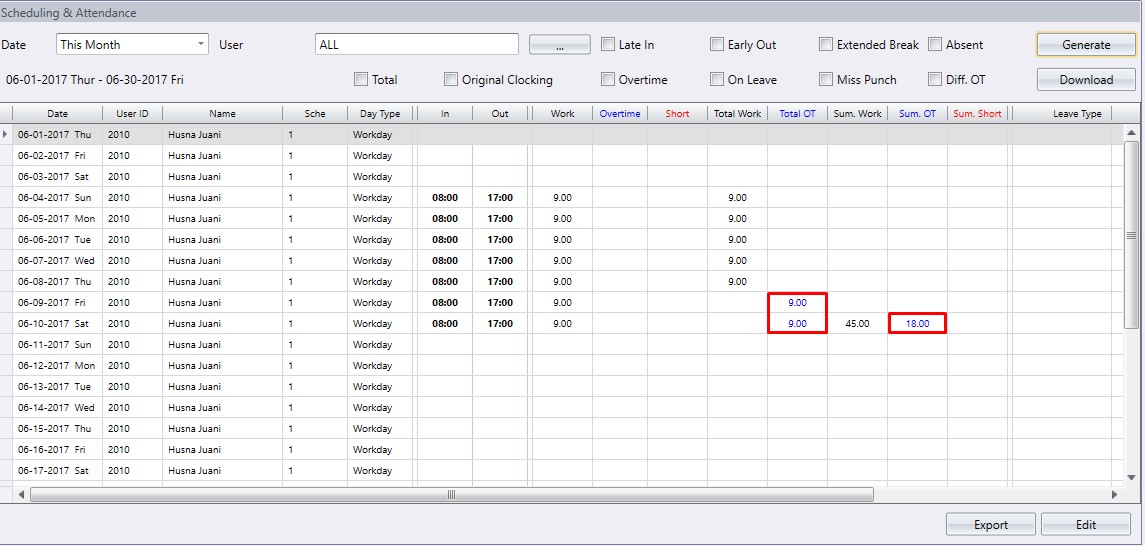
Task: Click the 17:00 Out cell for 06-05-2017
Action: [499, 219]
